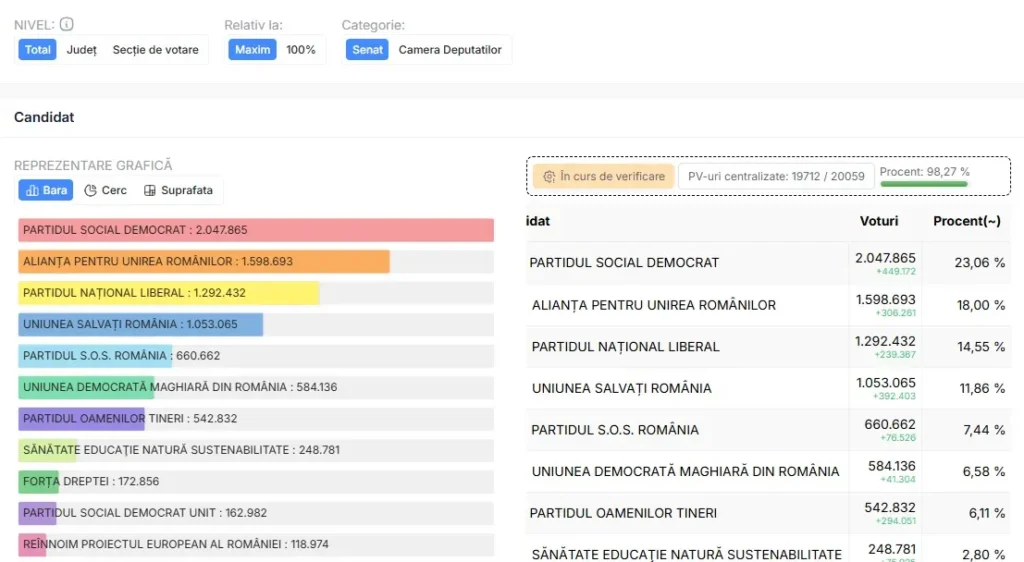Select Secție de votare level
The height and width of the screenshot is (562, 1024).
[155, 50]
